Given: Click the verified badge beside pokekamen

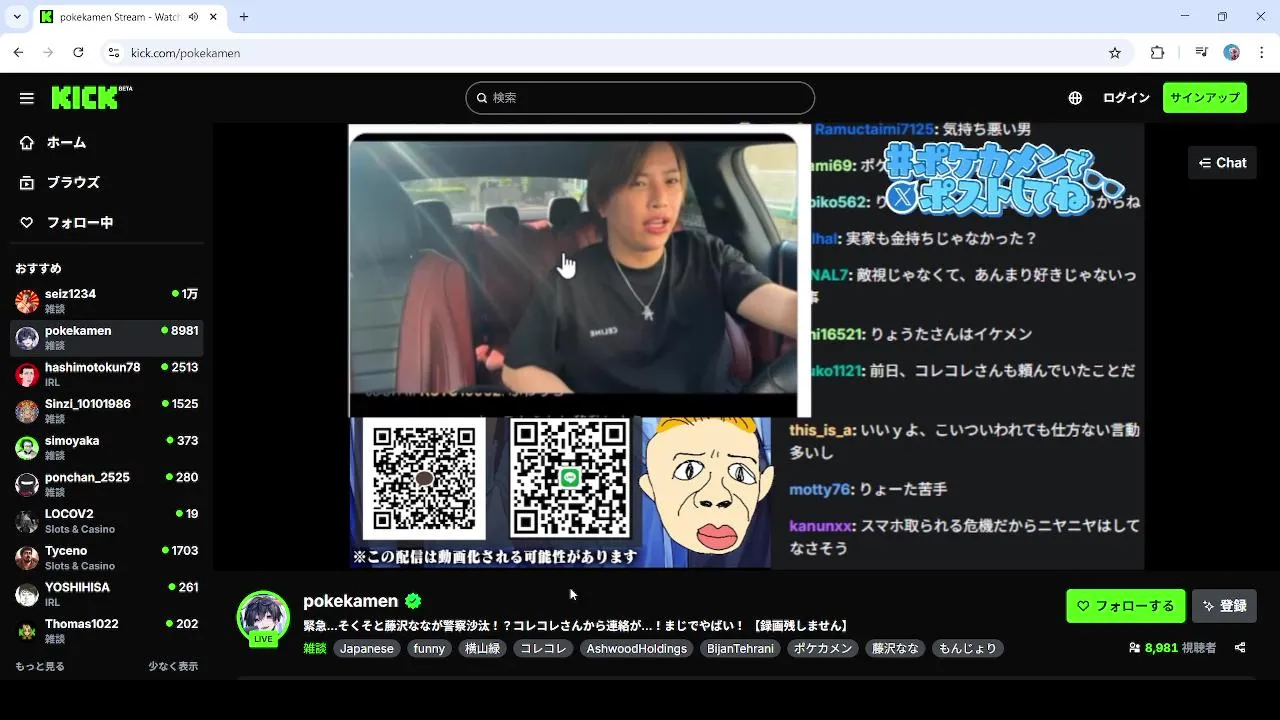Looking at the screenshot, I should [x=413, y=601].
